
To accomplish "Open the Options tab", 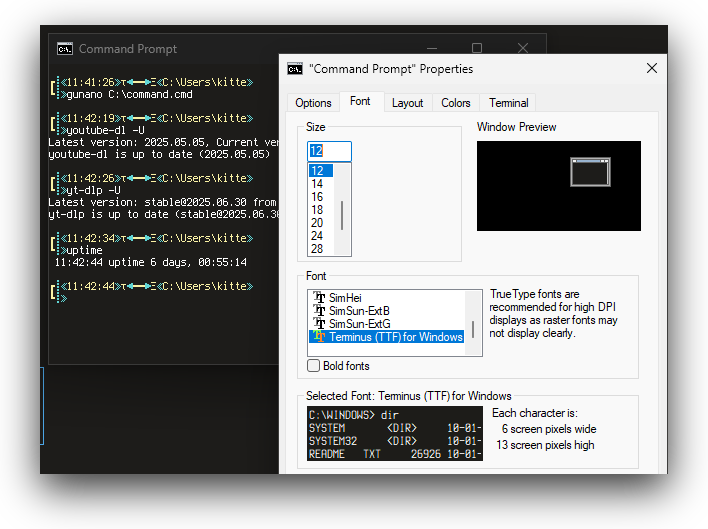I will (313, 103).
